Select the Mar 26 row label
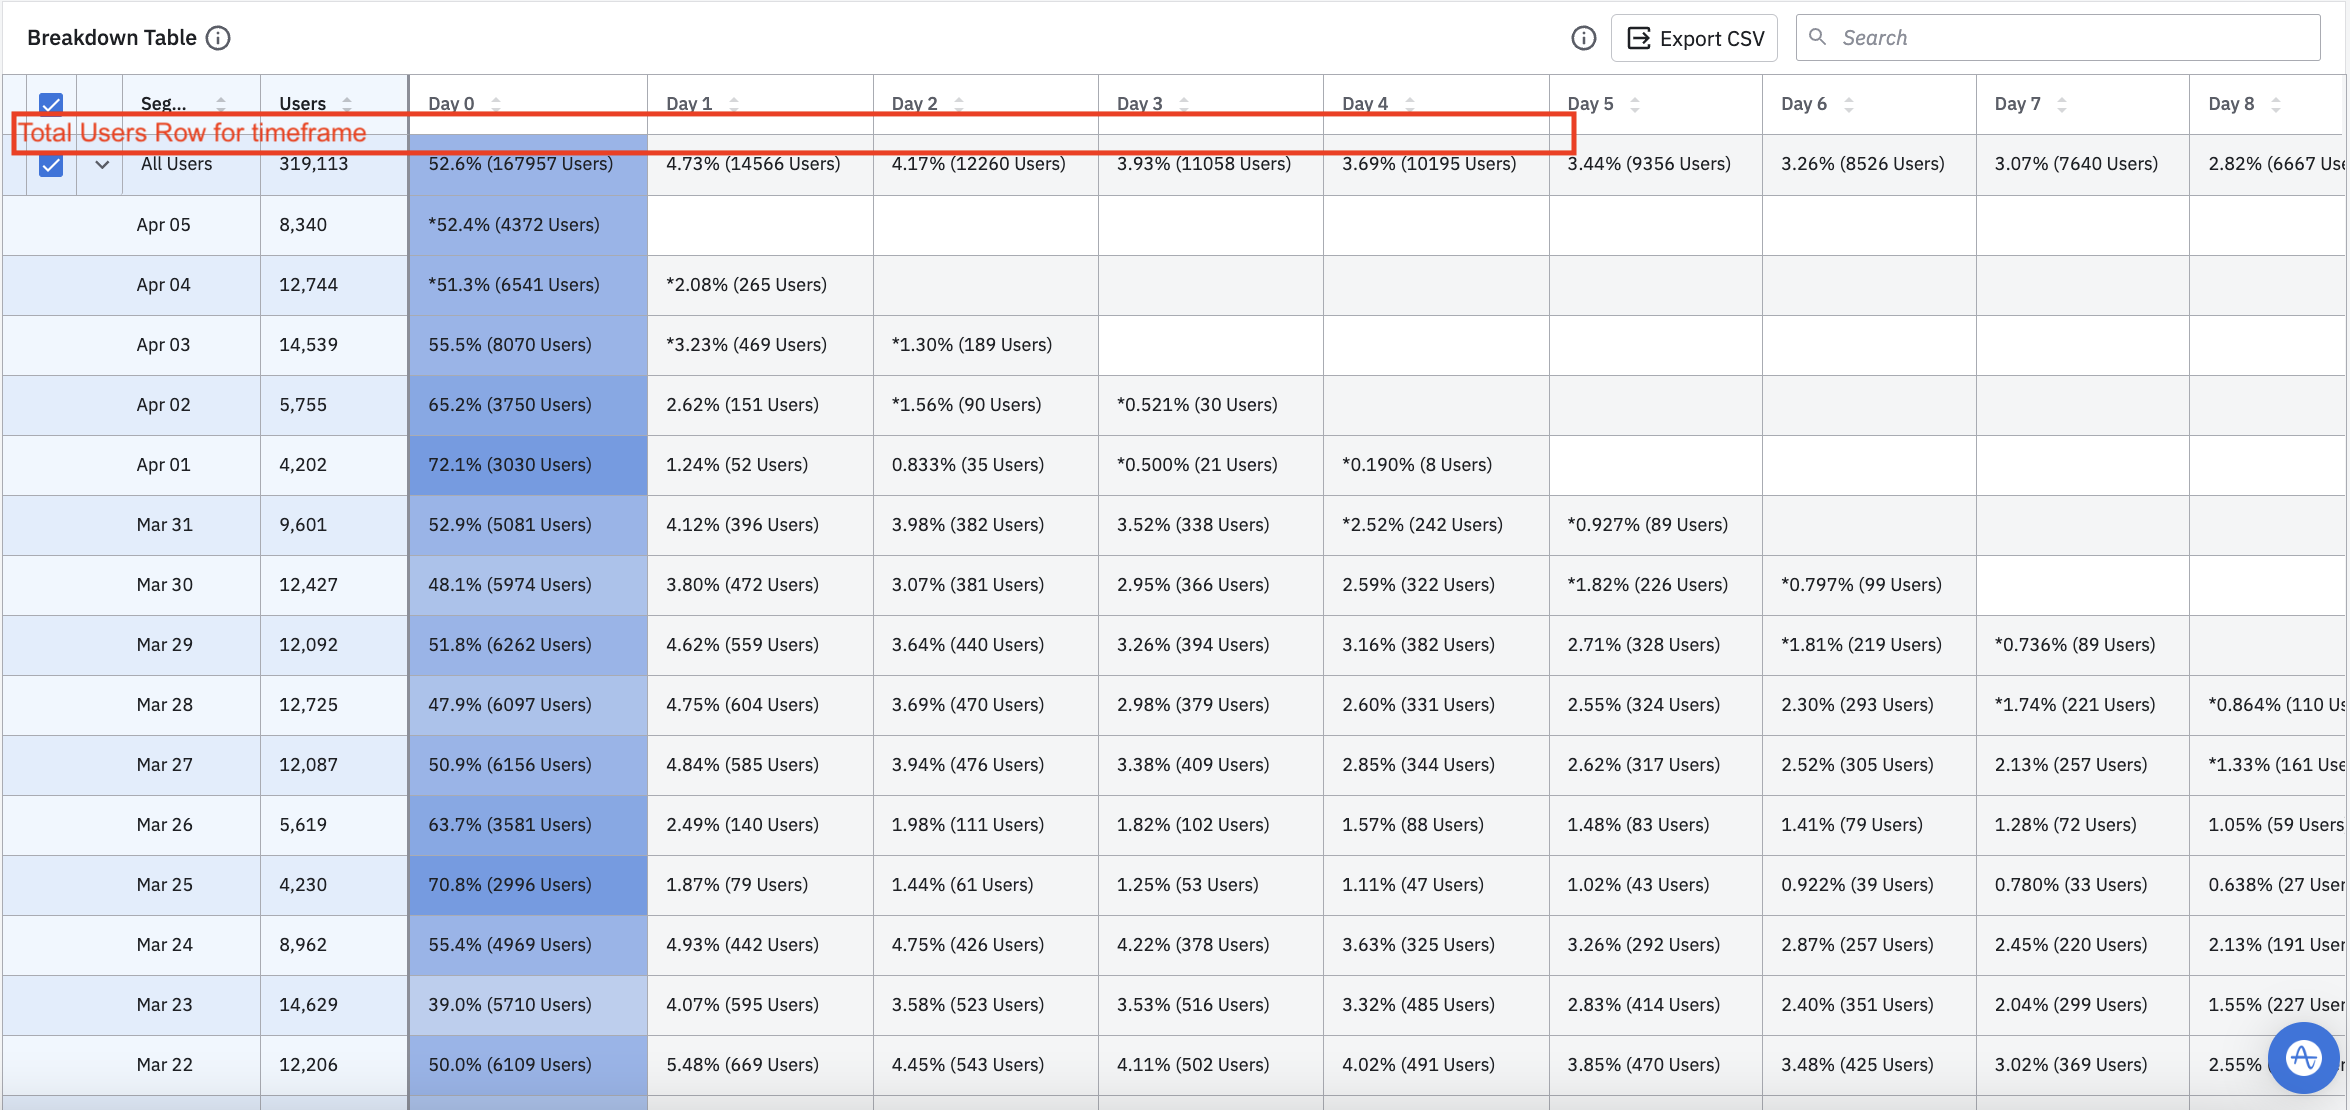 [164, 825]
